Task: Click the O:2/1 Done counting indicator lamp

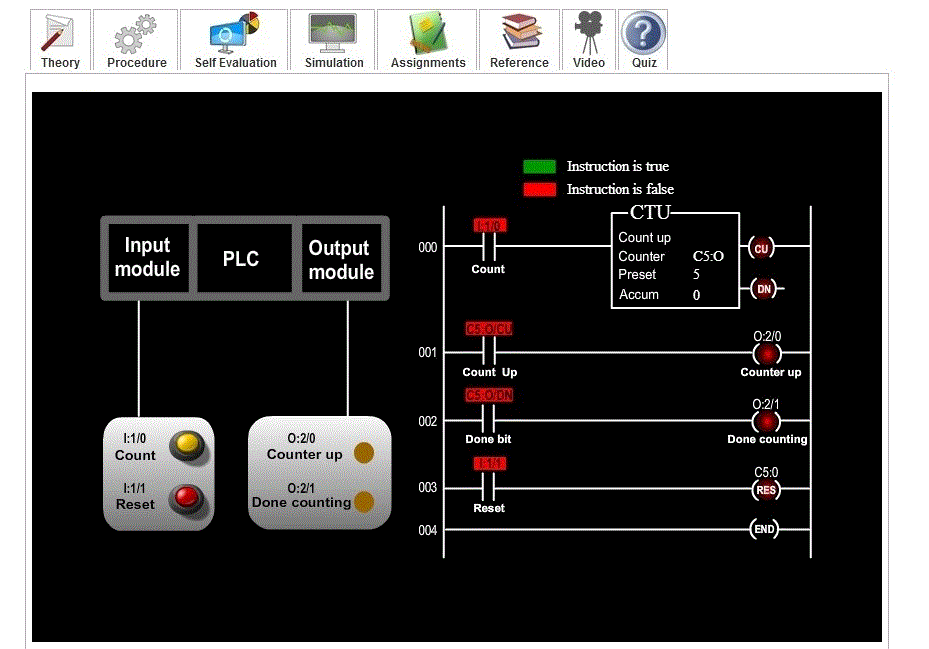Action: pyautogui.click(x=364, y=501)
